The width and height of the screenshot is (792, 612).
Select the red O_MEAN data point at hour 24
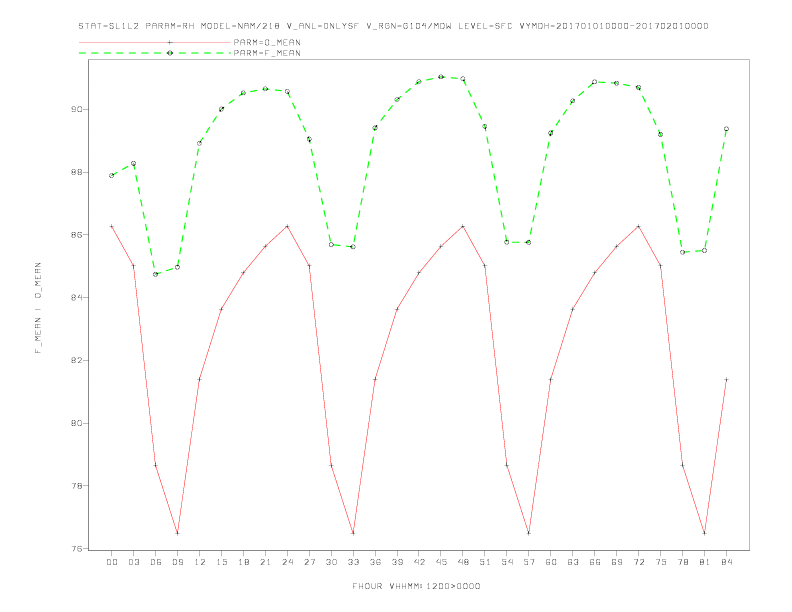tap(287, 226)
